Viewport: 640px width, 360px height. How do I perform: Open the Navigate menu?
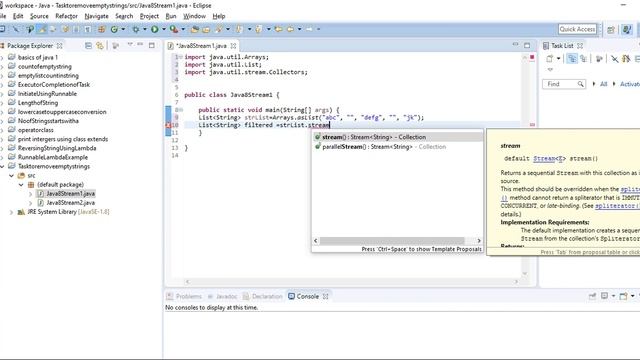[x=96, y=16]
